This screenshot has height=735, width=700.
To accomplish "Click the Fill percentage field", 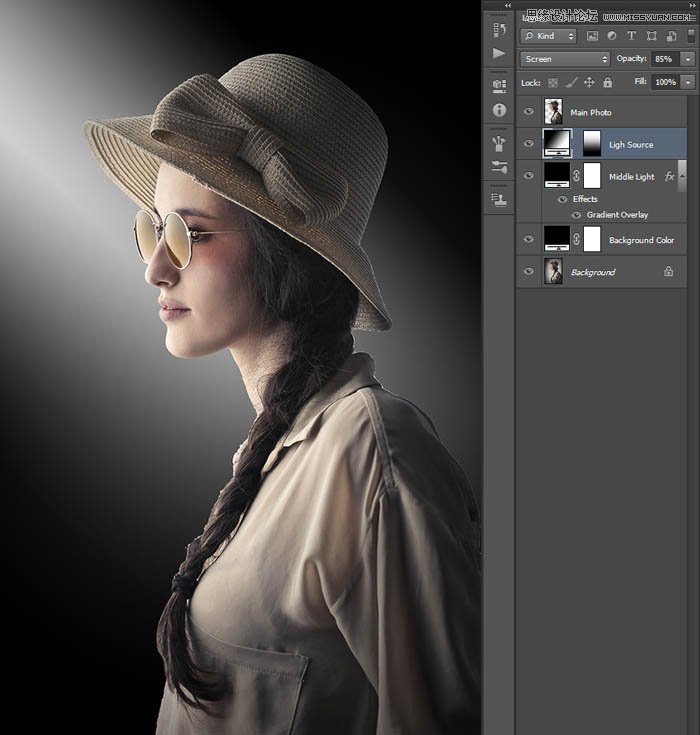I will (x=663, y=82).
